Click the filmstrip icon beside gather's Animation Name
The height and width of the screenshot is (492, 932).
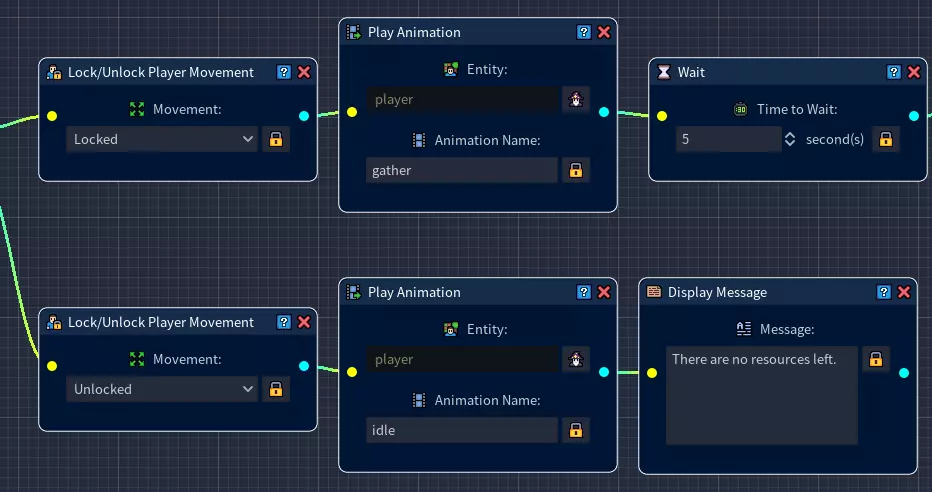[418, 140]
